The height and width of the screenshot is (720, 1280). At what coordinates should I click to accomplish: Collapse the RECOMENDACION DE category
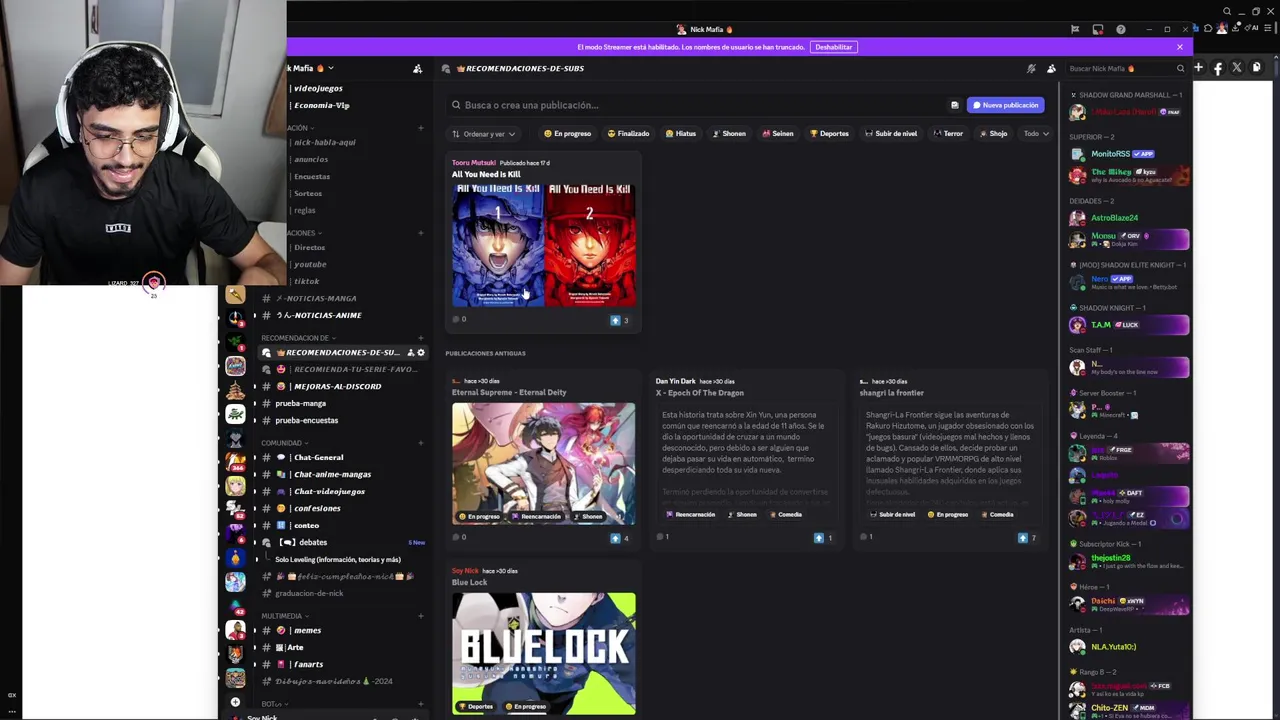click(x=298, y=338)
